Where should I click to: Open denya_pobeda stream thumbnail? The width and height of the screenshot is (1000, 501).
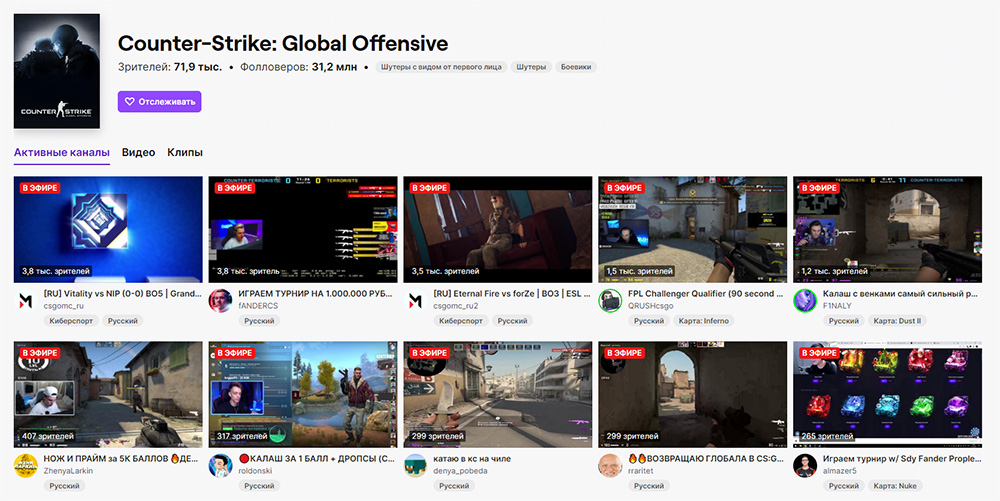tap(498, 395)
